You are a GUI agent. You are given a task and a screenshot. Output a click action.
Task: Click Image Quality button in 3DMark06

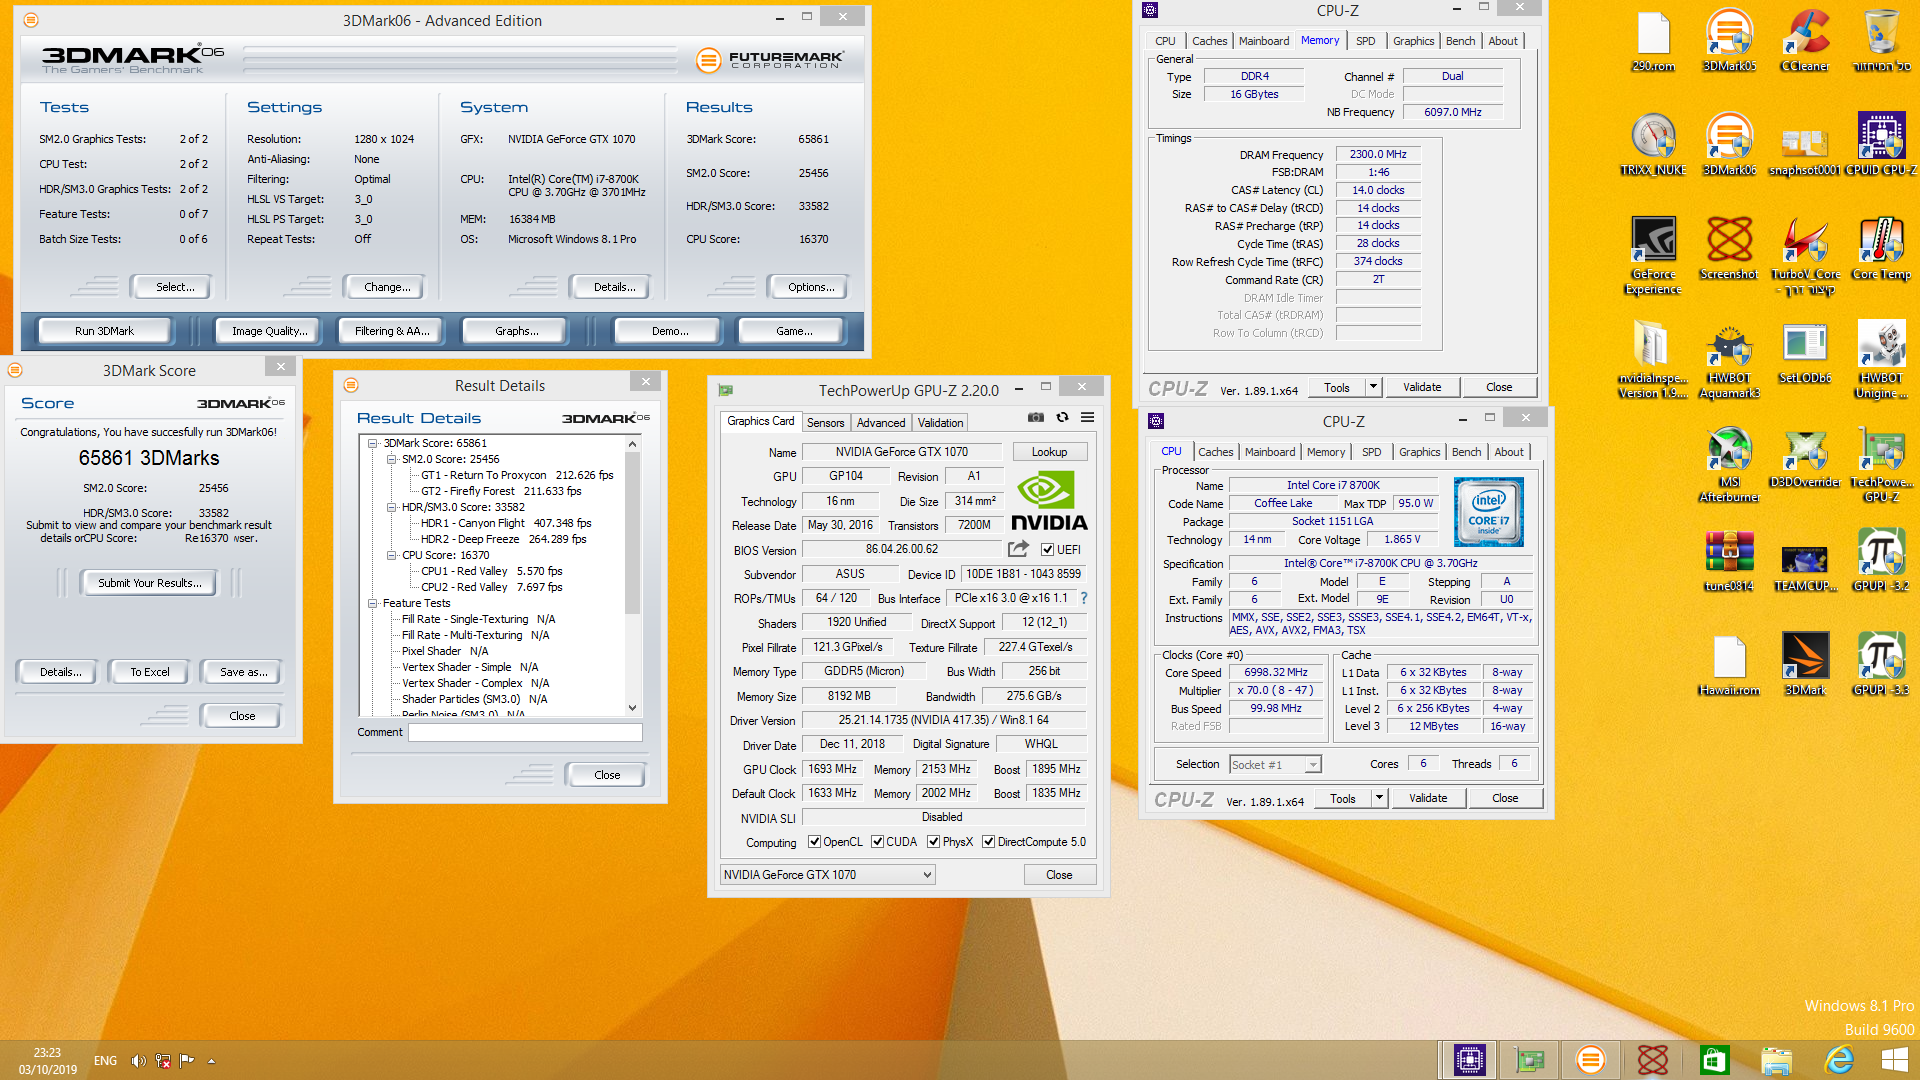click(269, 331)
